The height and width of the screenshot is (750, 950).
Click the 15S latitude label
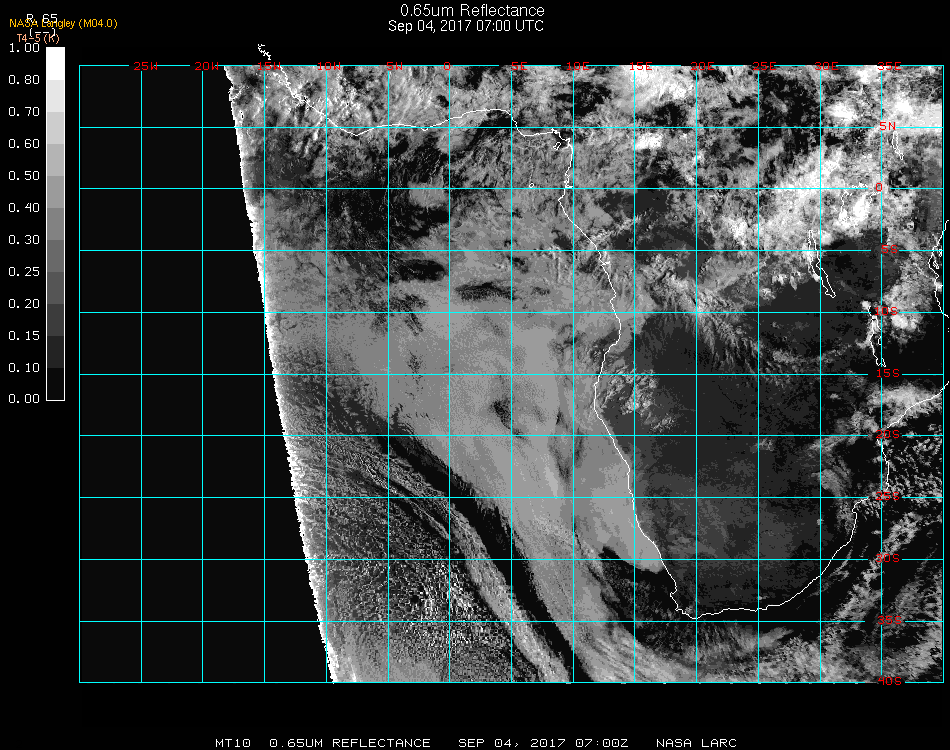888,373
